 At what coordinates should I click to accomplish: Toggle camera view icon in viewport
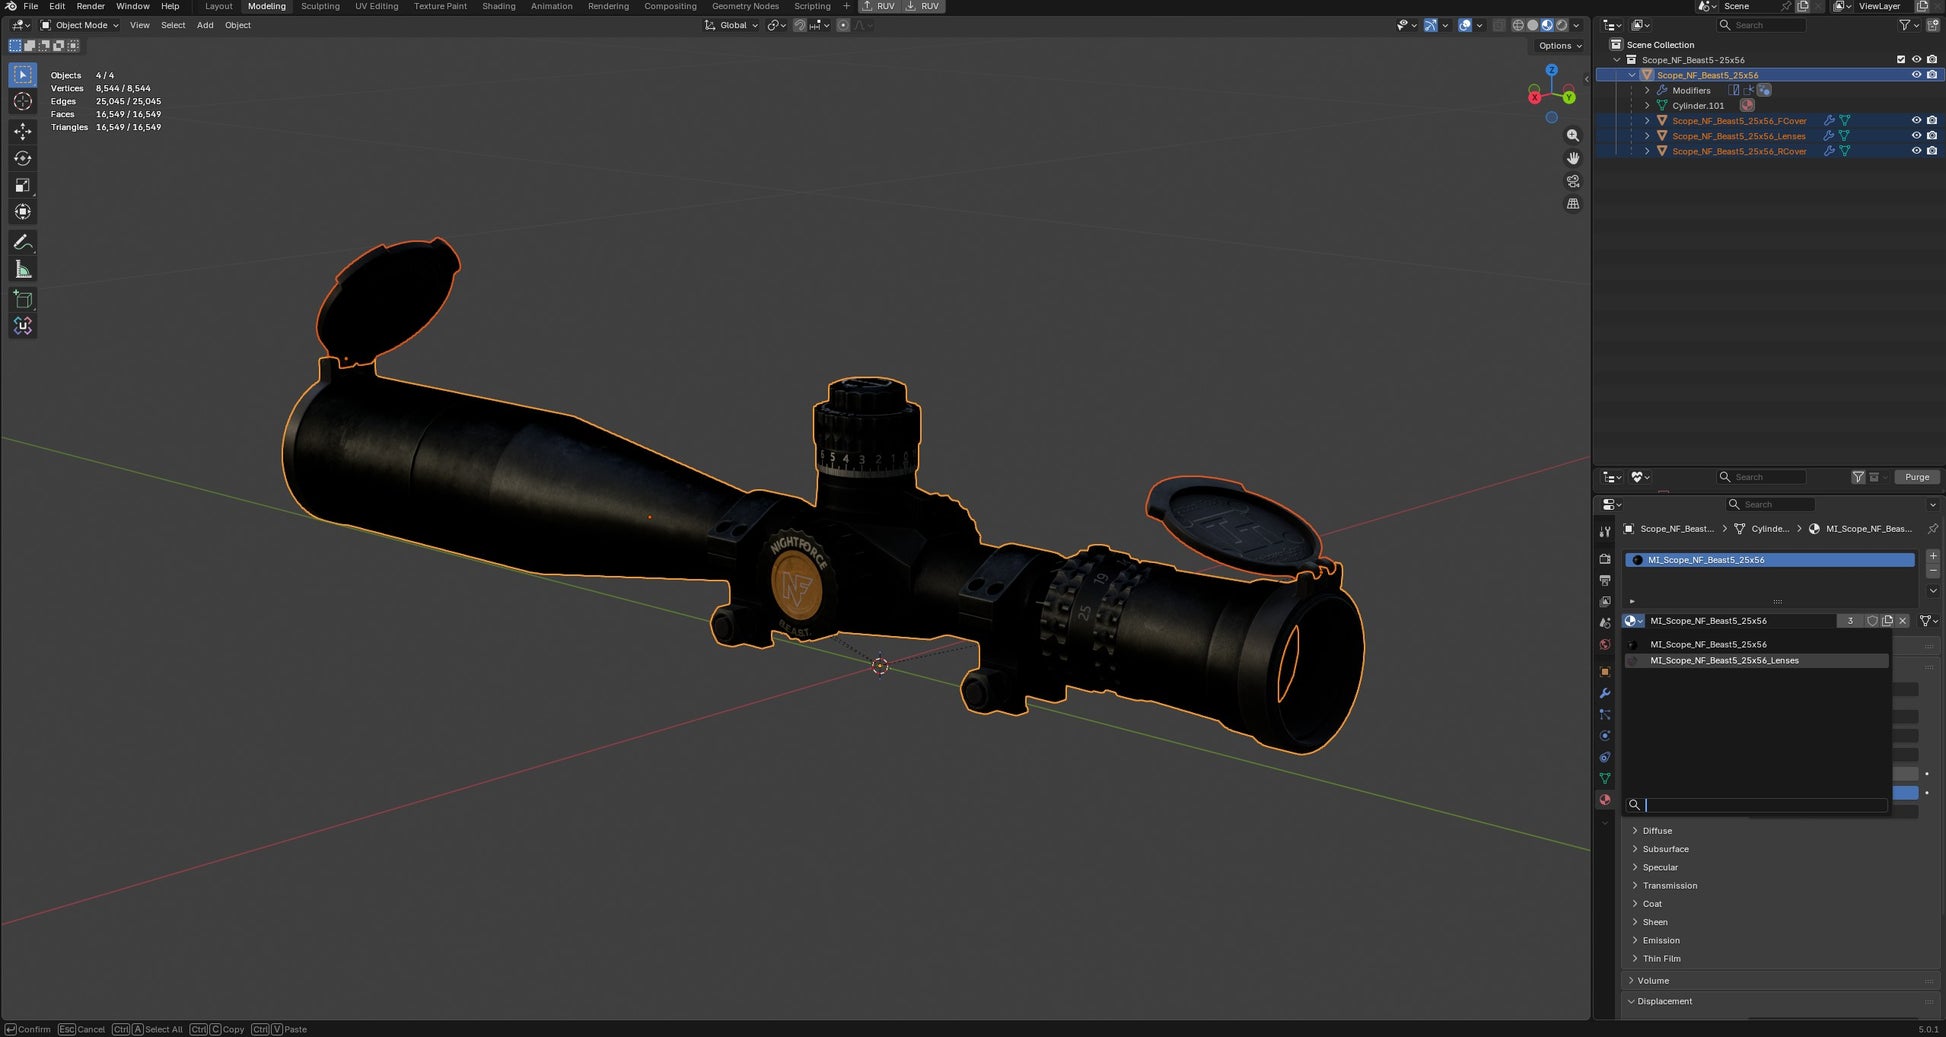pos(1573,181)
